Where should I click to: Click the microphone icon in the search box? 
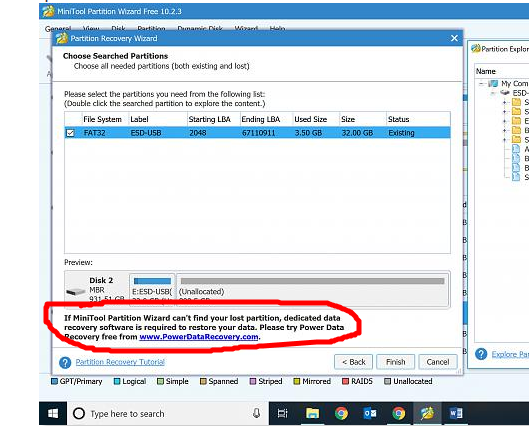click(256, 413)
